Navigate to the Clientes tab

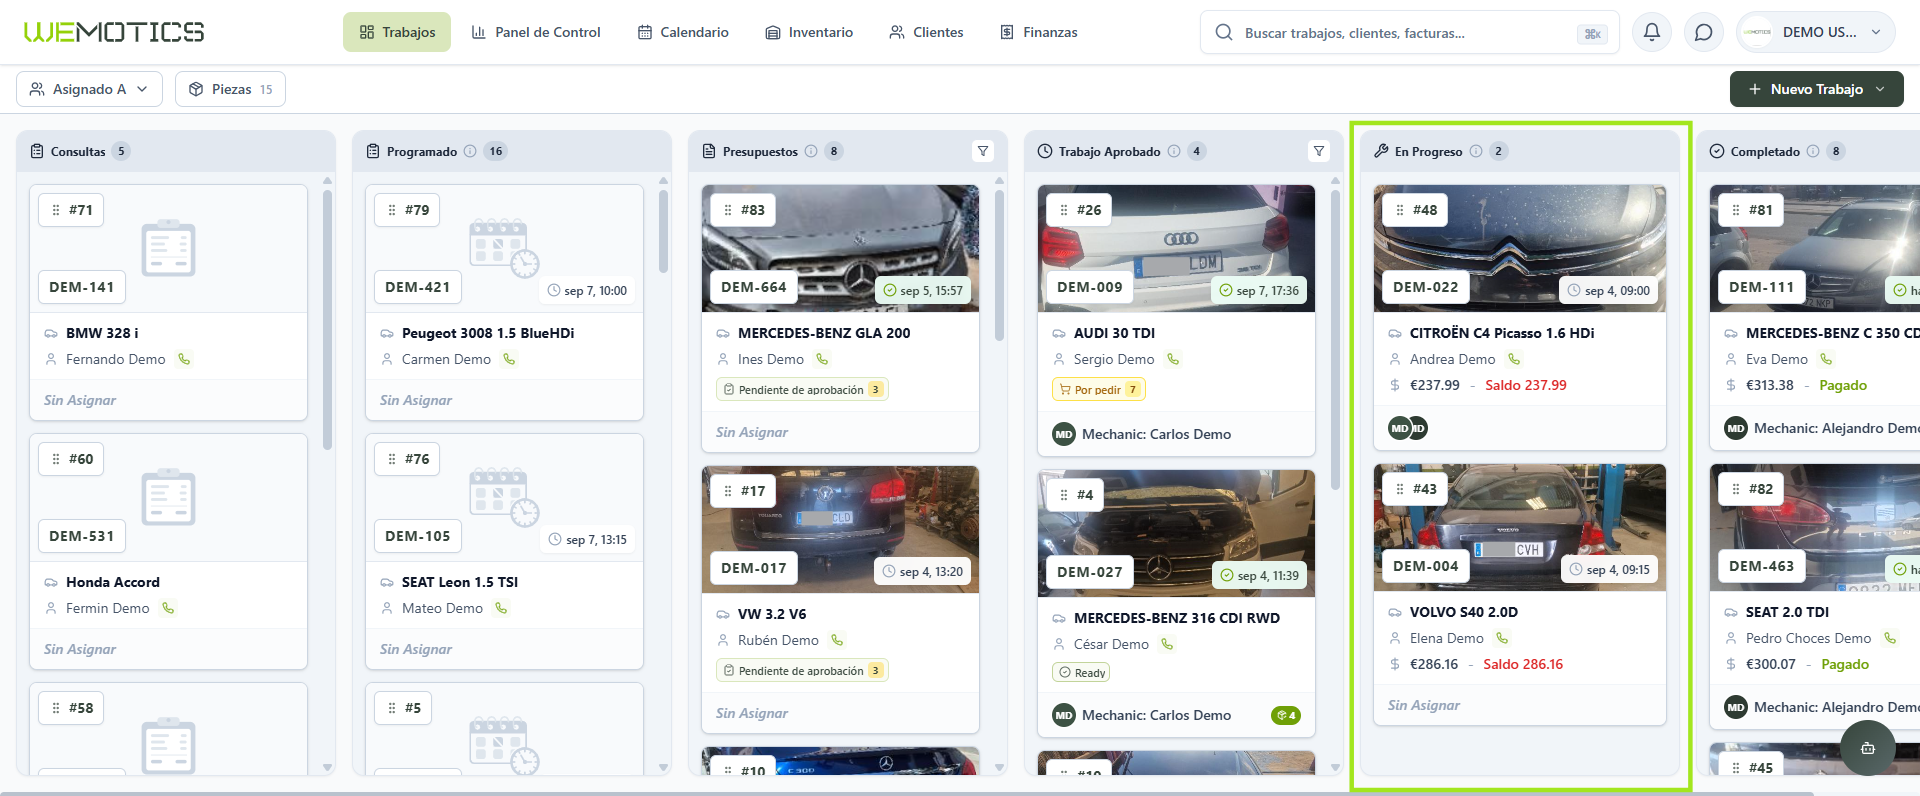tap(926, 32)
